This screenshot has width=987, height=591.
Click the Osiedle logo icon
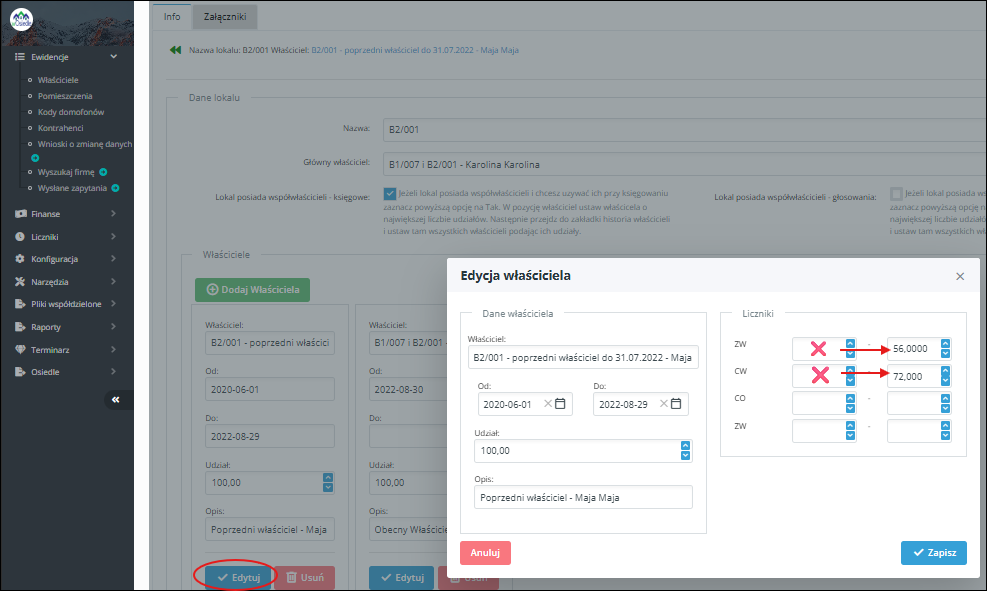click(x=21, y=19)
